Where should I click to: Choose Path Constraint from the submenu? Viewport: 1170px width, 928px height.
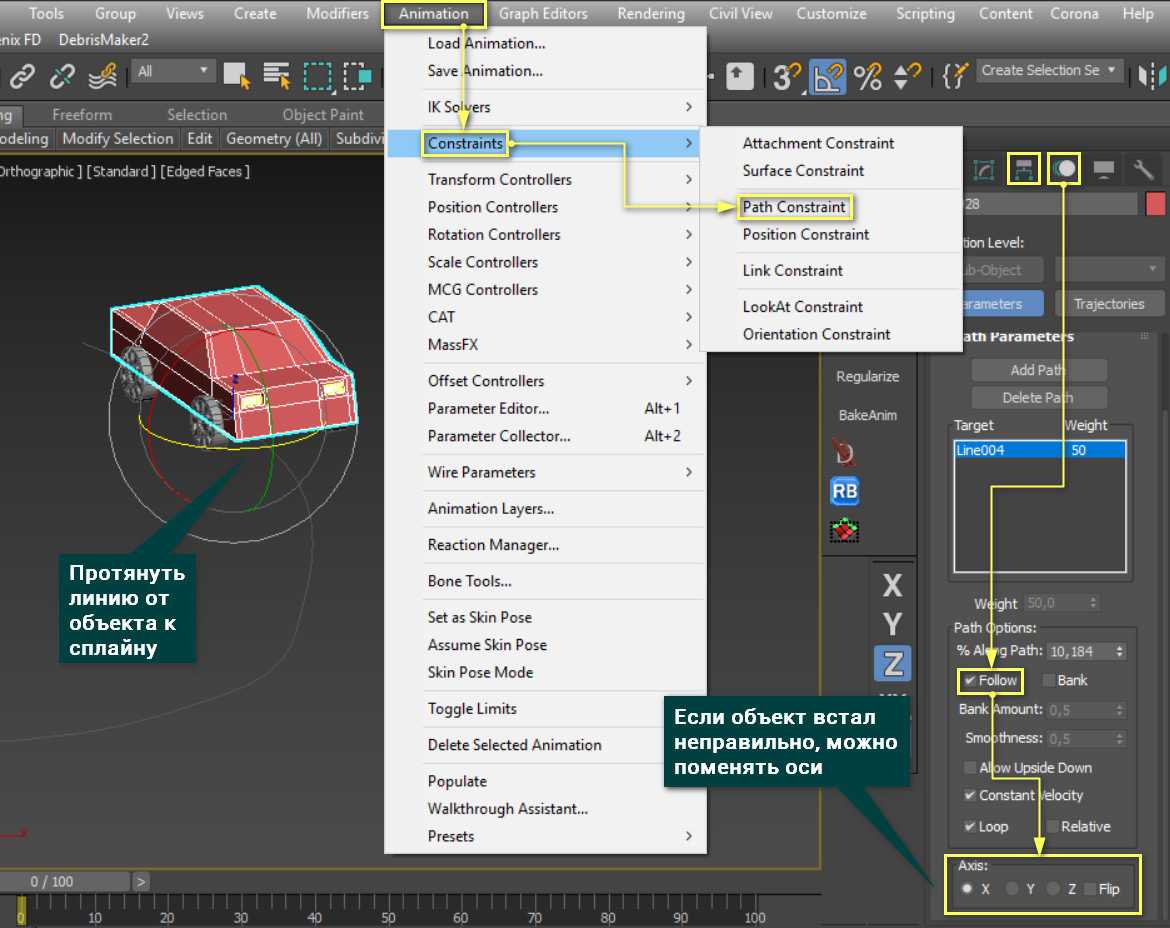click(794, 207)
